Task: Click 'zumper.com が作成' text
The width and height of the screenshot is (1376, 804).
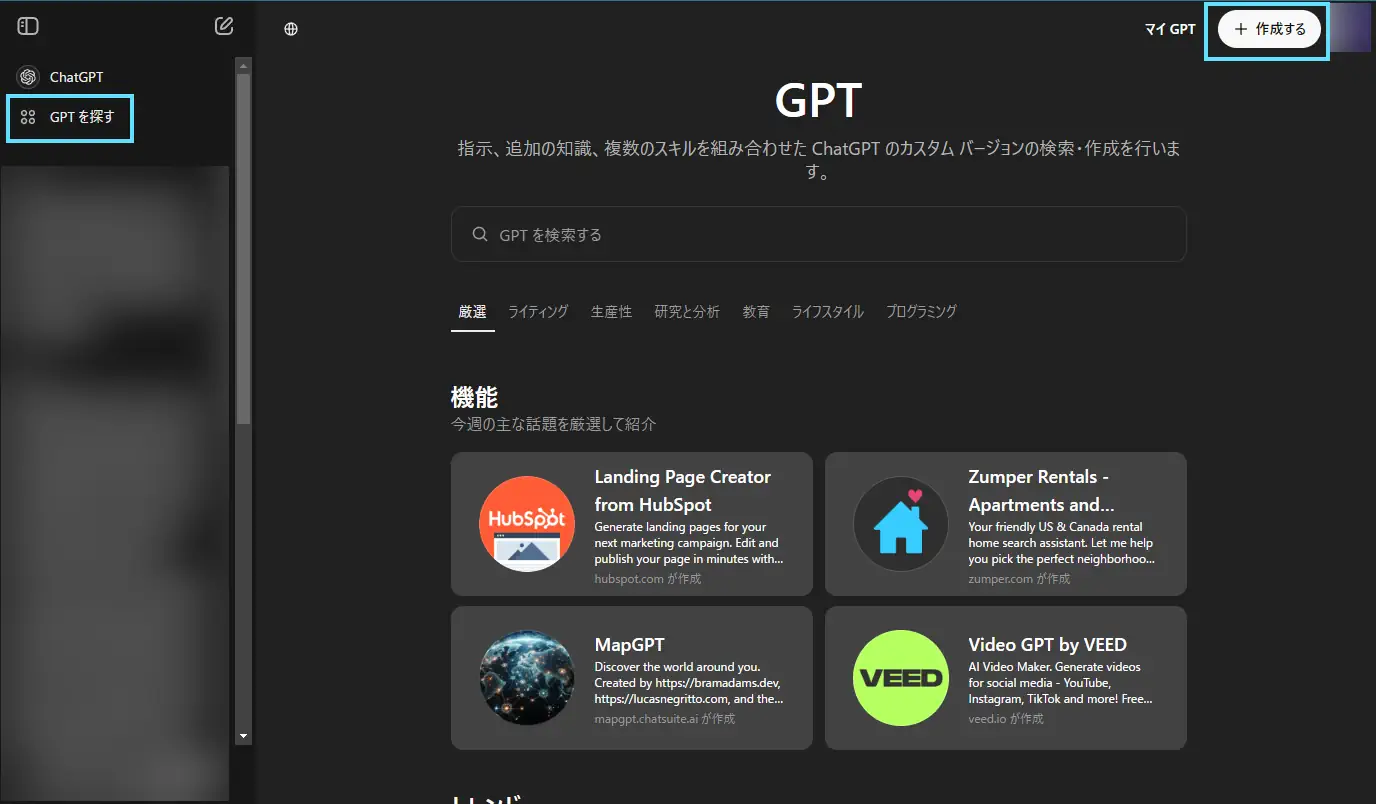Action: [1019, 578]
